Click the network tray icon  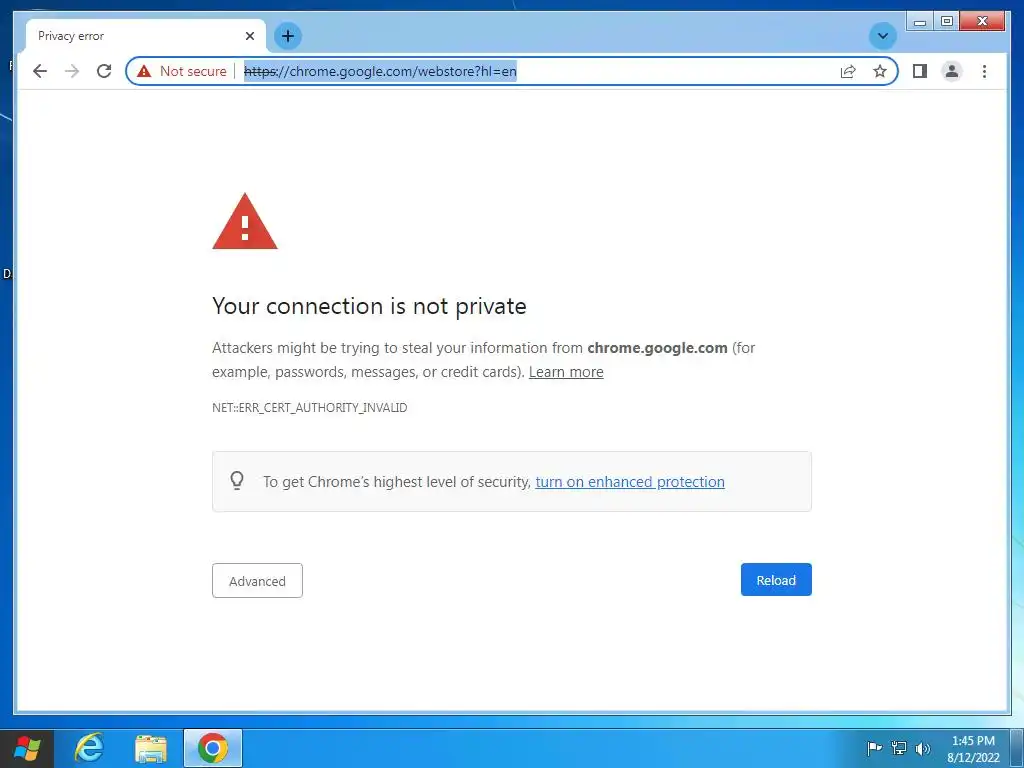pos(899,748)
